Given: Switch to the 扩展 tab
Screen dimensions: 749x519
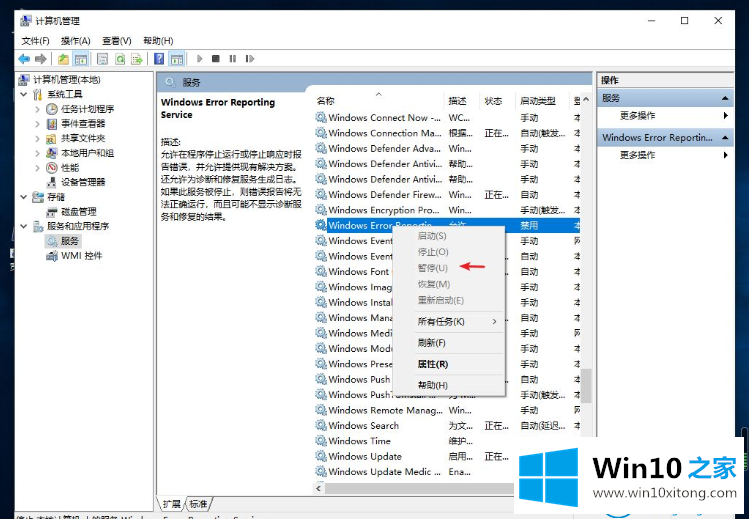Looking at the screenshot, I should coord(171,504).
